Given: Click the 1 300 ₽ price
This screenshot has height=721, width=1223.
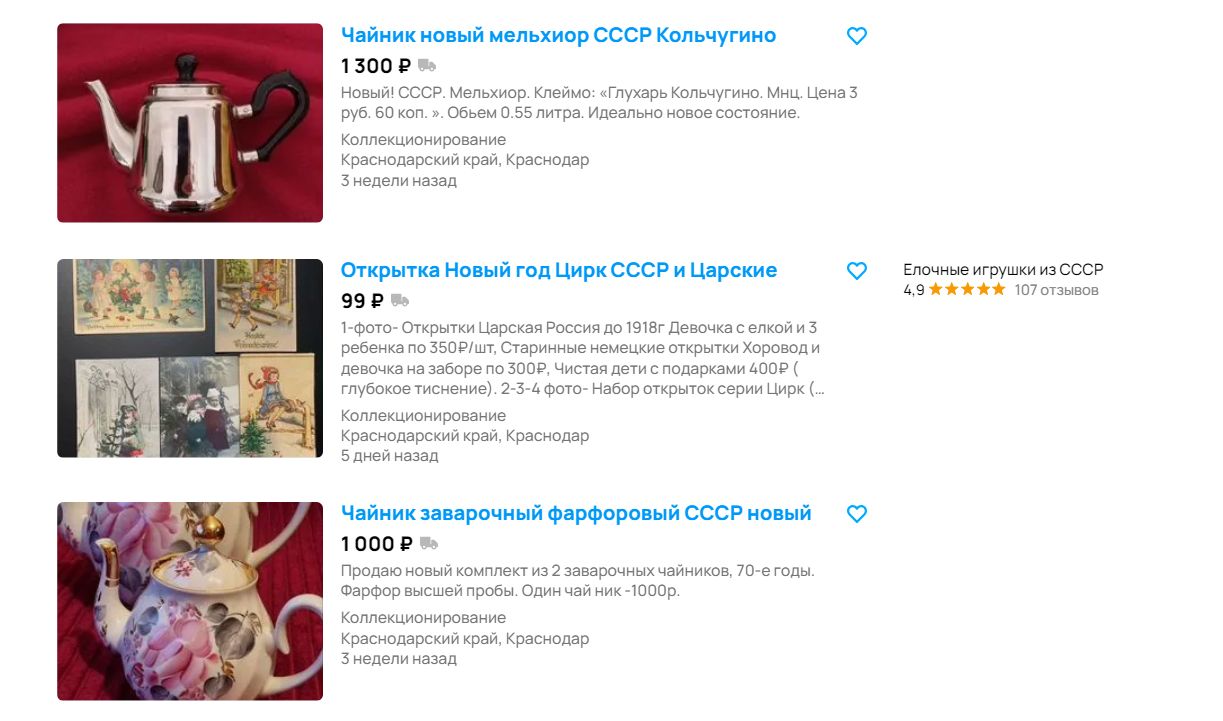Looking at the screenshot, I should (x=376, y=66).
